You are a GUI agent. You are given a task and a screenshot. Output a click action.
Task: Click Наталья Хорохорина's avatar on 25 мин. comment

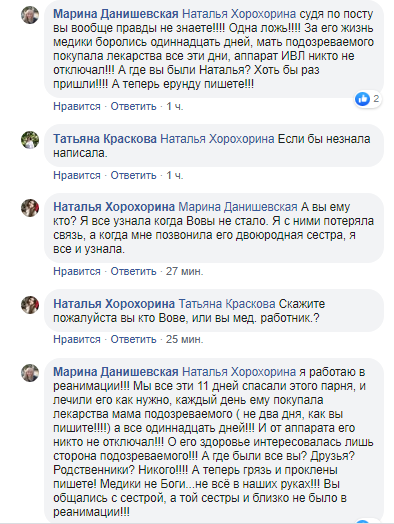pos(30,305)
